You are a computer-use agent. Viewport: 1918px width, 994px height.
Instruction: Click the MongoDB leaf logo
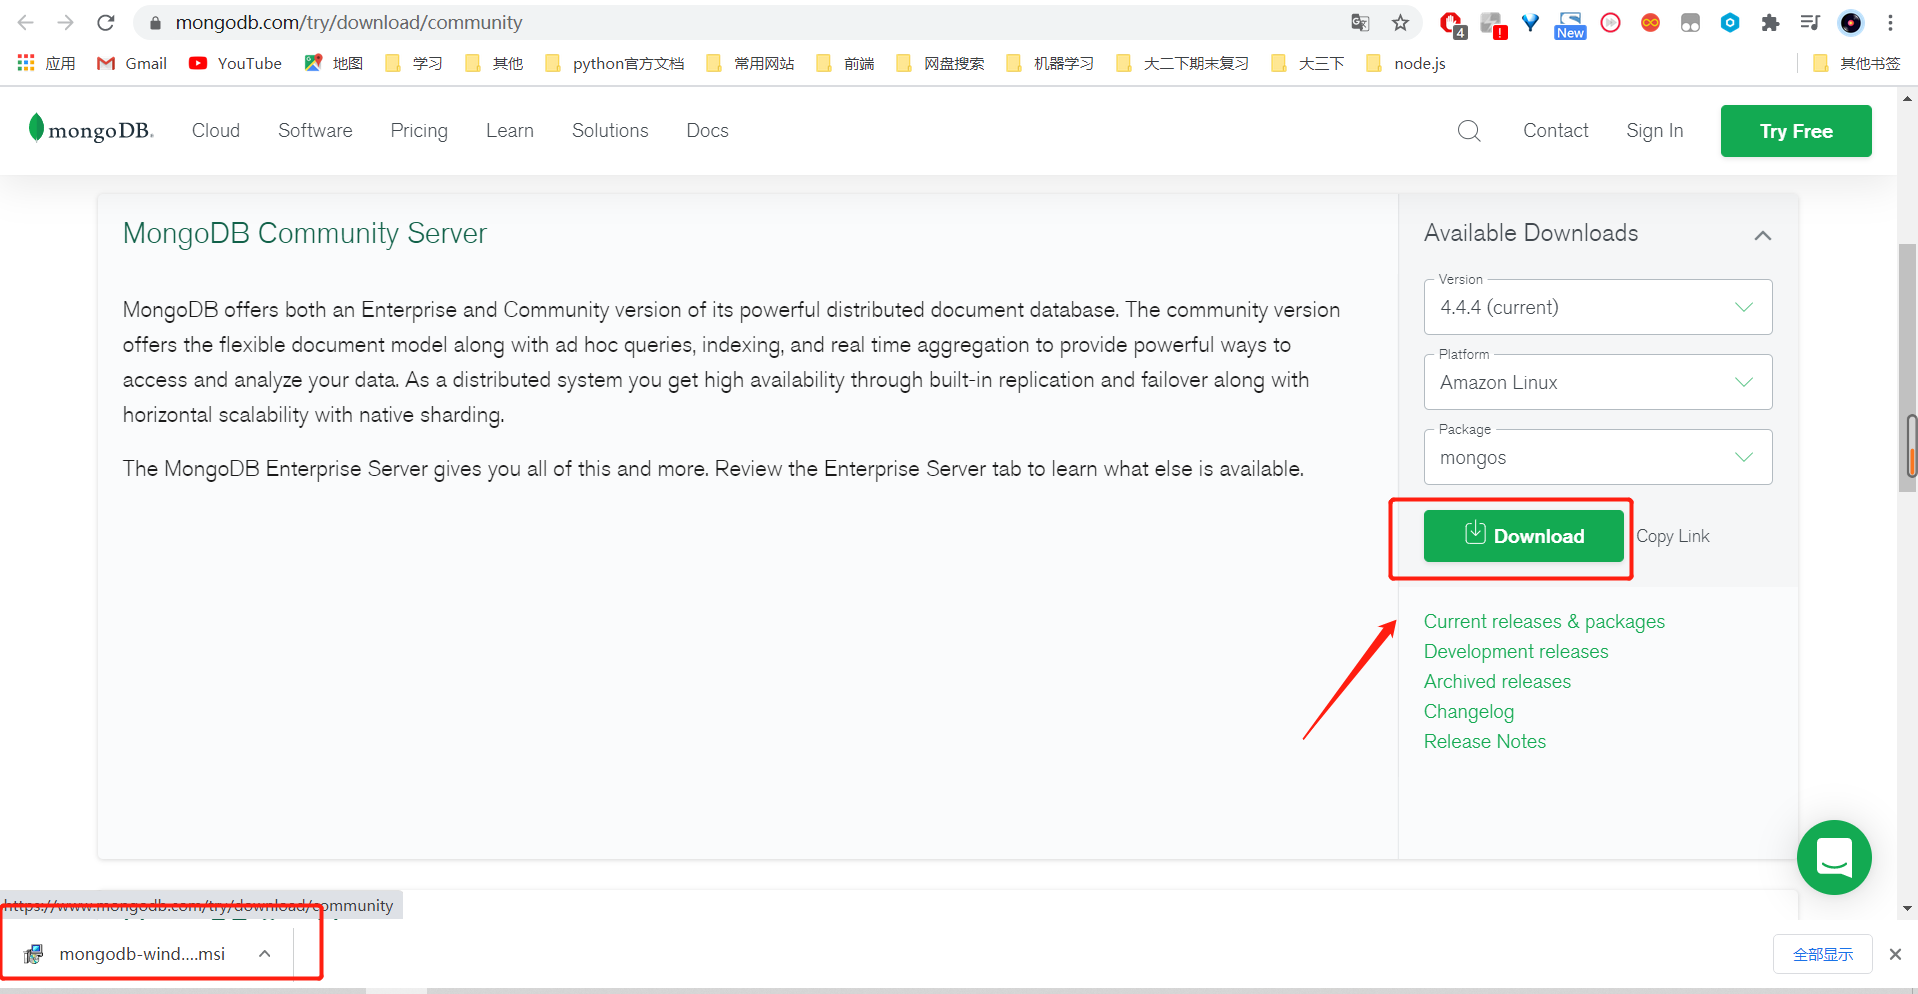(x=90, y=130)
